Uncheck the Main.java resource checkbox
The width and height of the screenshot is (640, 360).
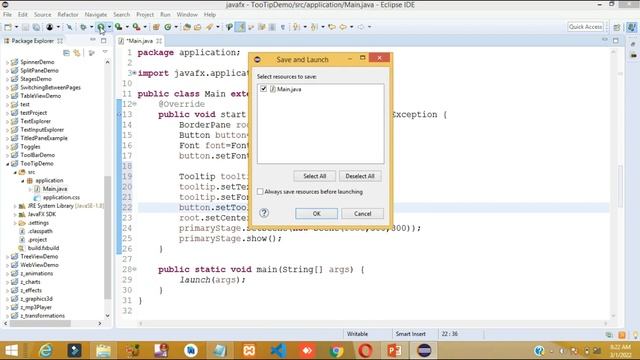264,89
